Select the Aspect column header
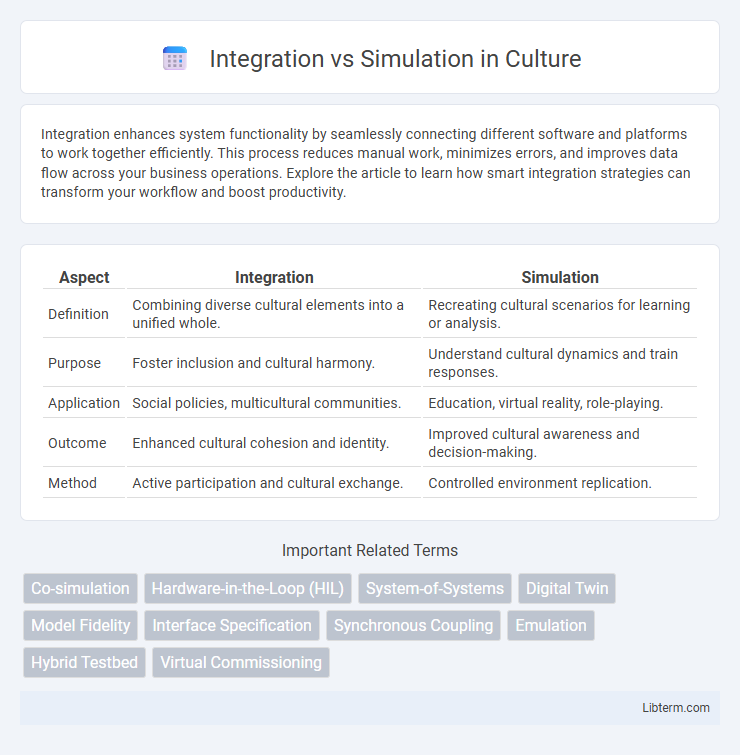 [84, 277]
